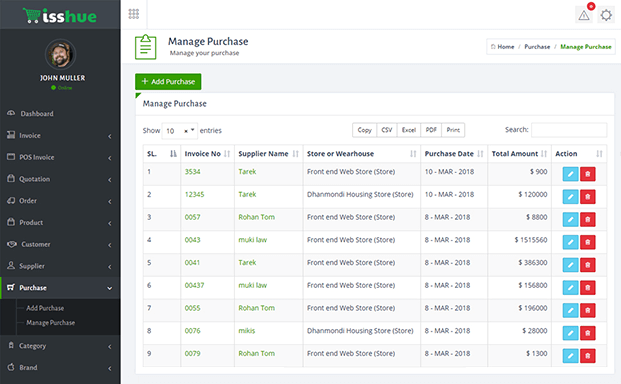Open invoice number 12345 link

click(194, 194)
